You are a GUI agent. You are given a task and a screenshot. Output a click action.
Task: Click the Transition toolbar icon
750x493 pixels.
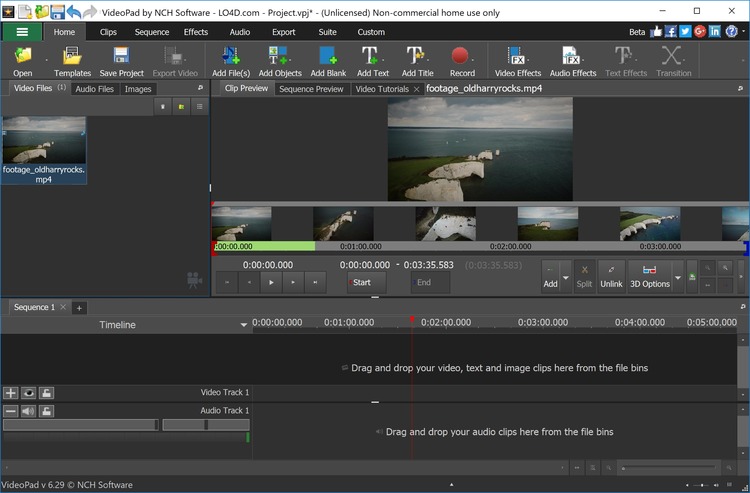673,61
